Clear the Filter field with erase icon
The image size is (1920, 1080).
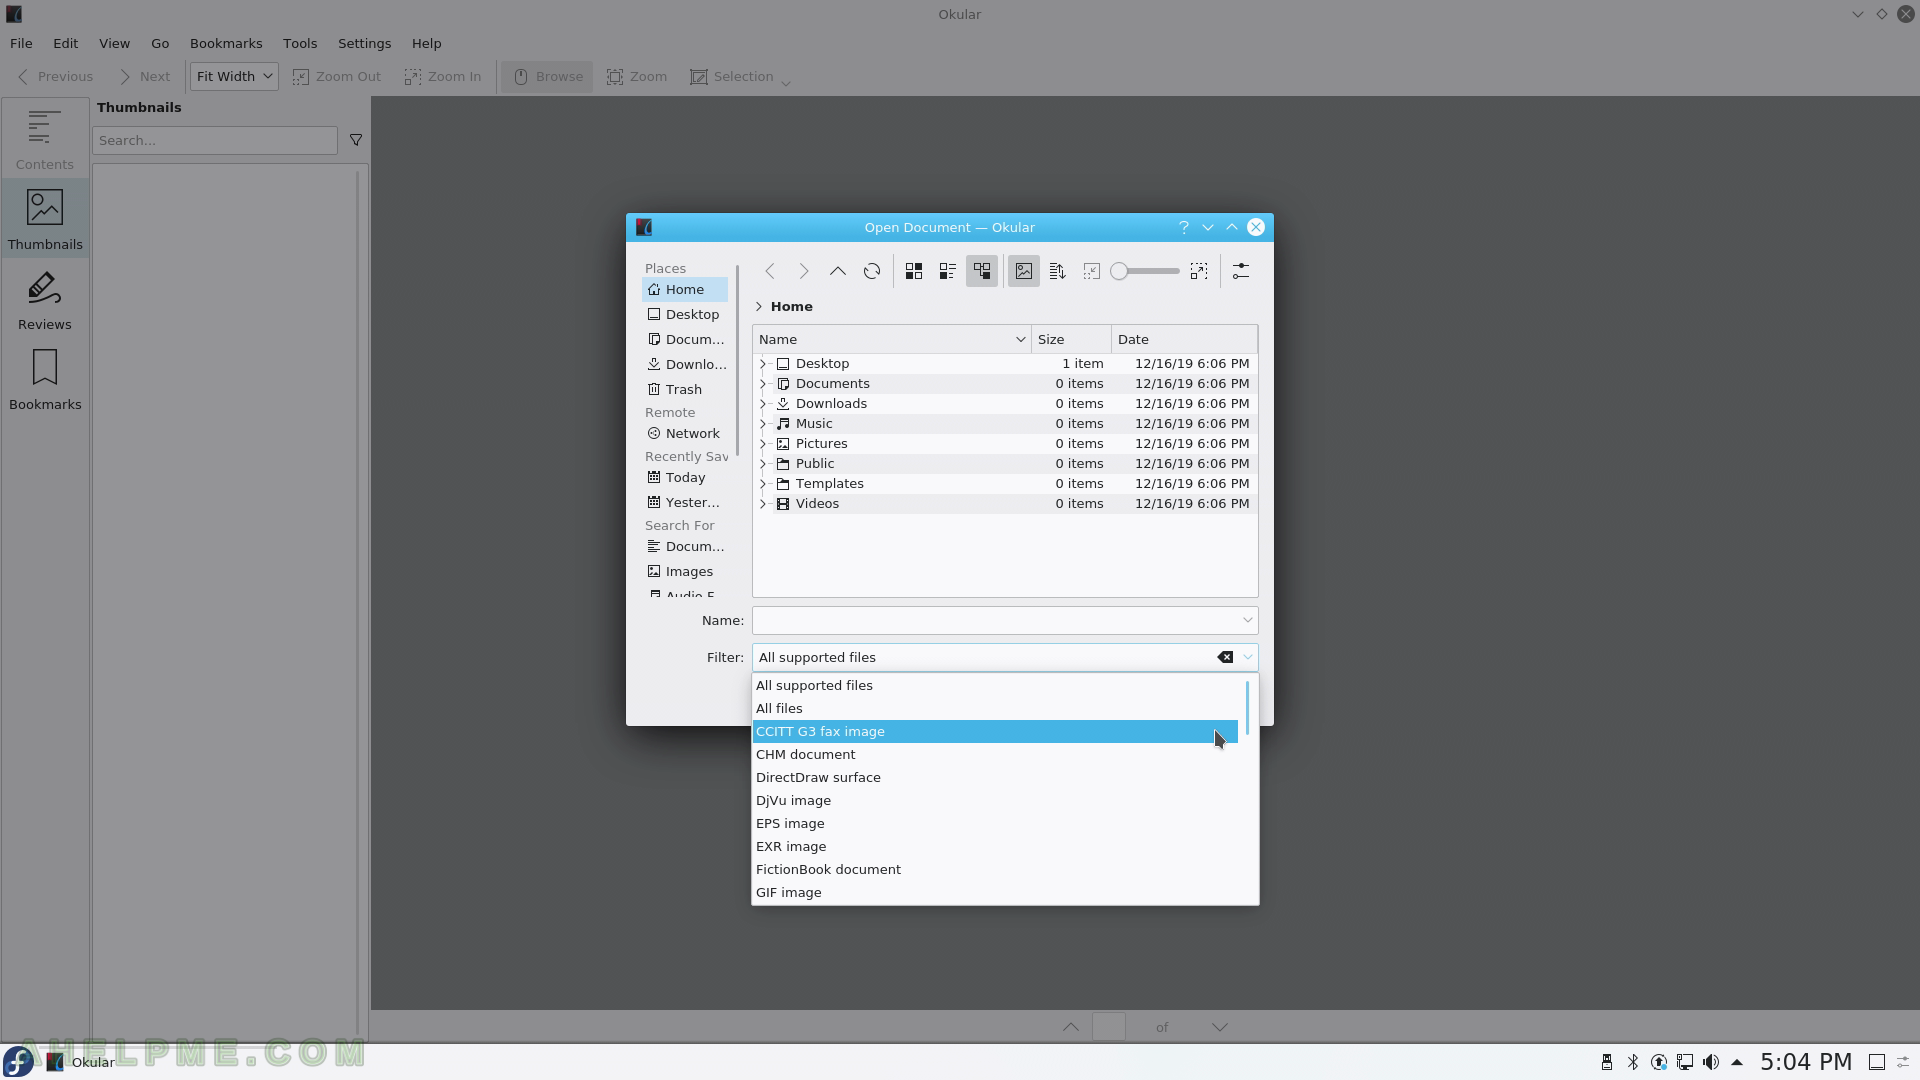pos(1225,657)
